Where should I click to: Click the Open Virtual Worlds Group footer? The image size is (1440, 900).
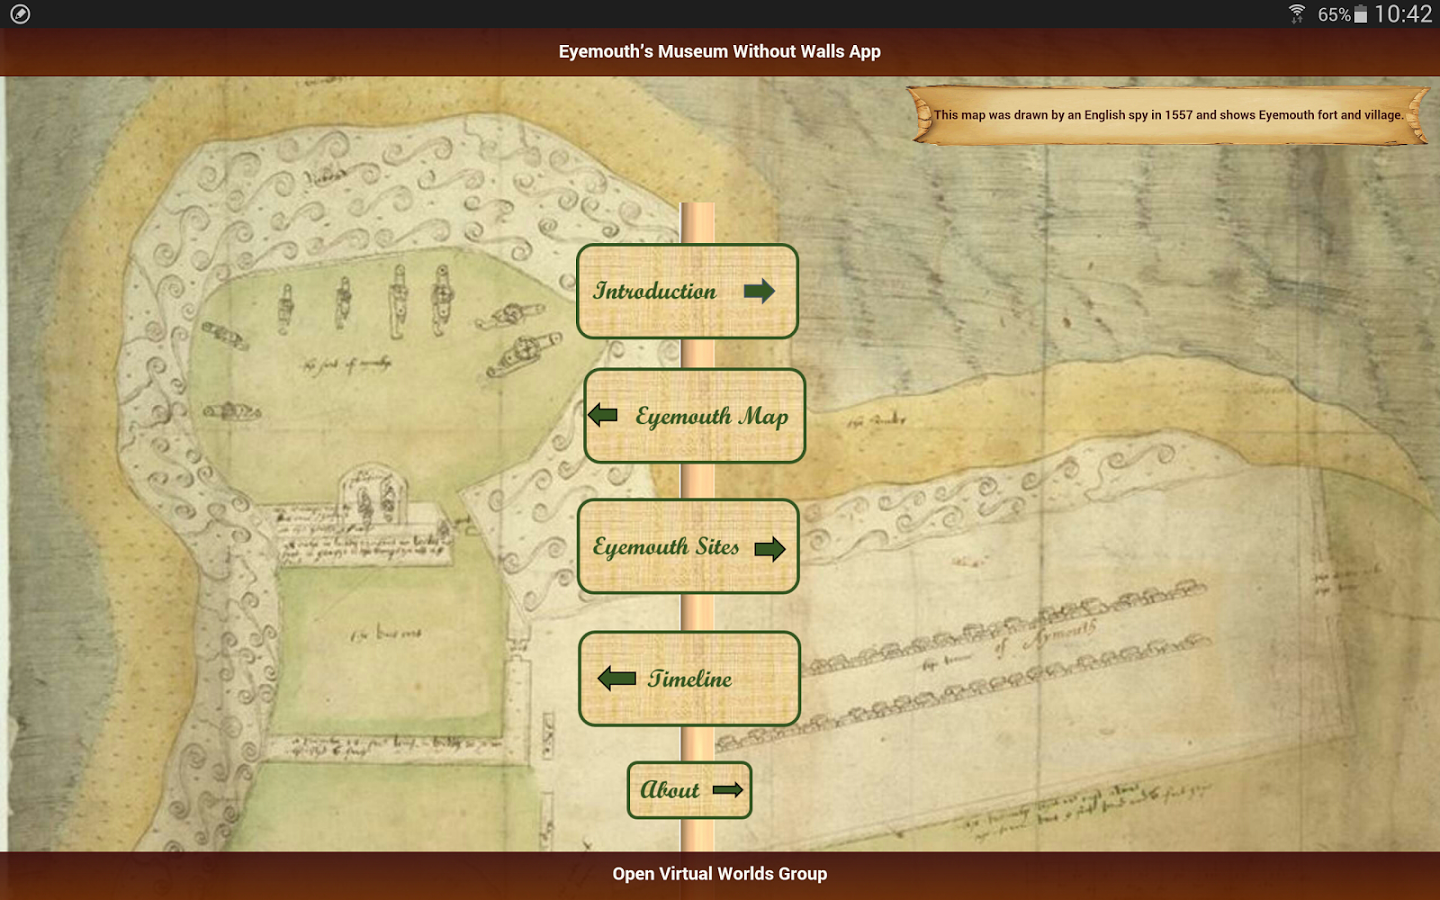point(720,874)
